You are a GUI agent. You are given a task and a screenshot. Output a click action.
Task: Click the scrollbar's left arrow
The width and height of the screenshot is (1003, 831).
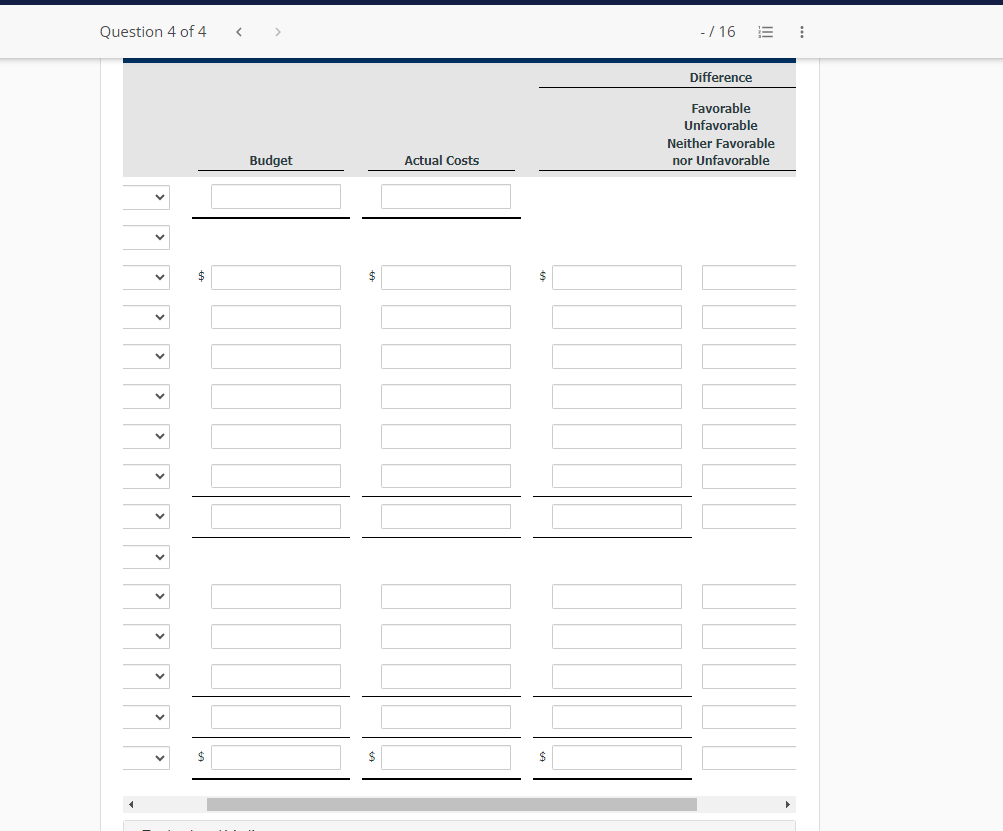click(130, 803)
